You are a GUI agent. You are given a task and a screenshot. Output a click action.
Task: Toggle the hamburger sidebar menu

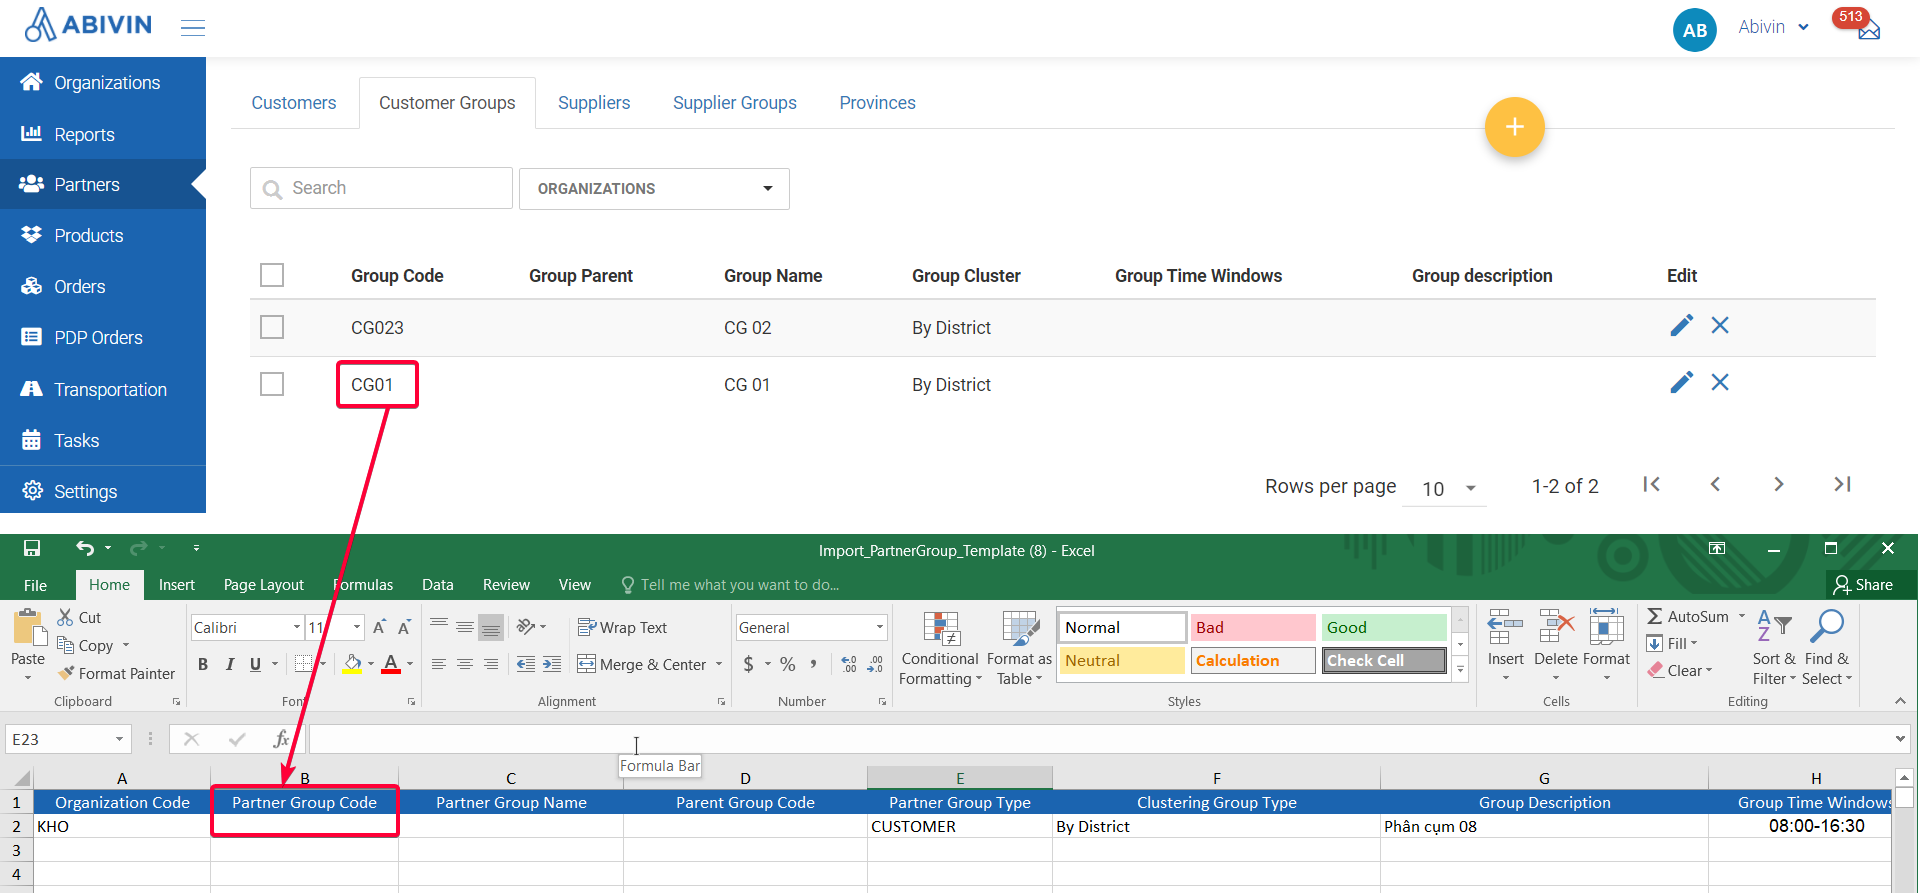click(193, 28)
